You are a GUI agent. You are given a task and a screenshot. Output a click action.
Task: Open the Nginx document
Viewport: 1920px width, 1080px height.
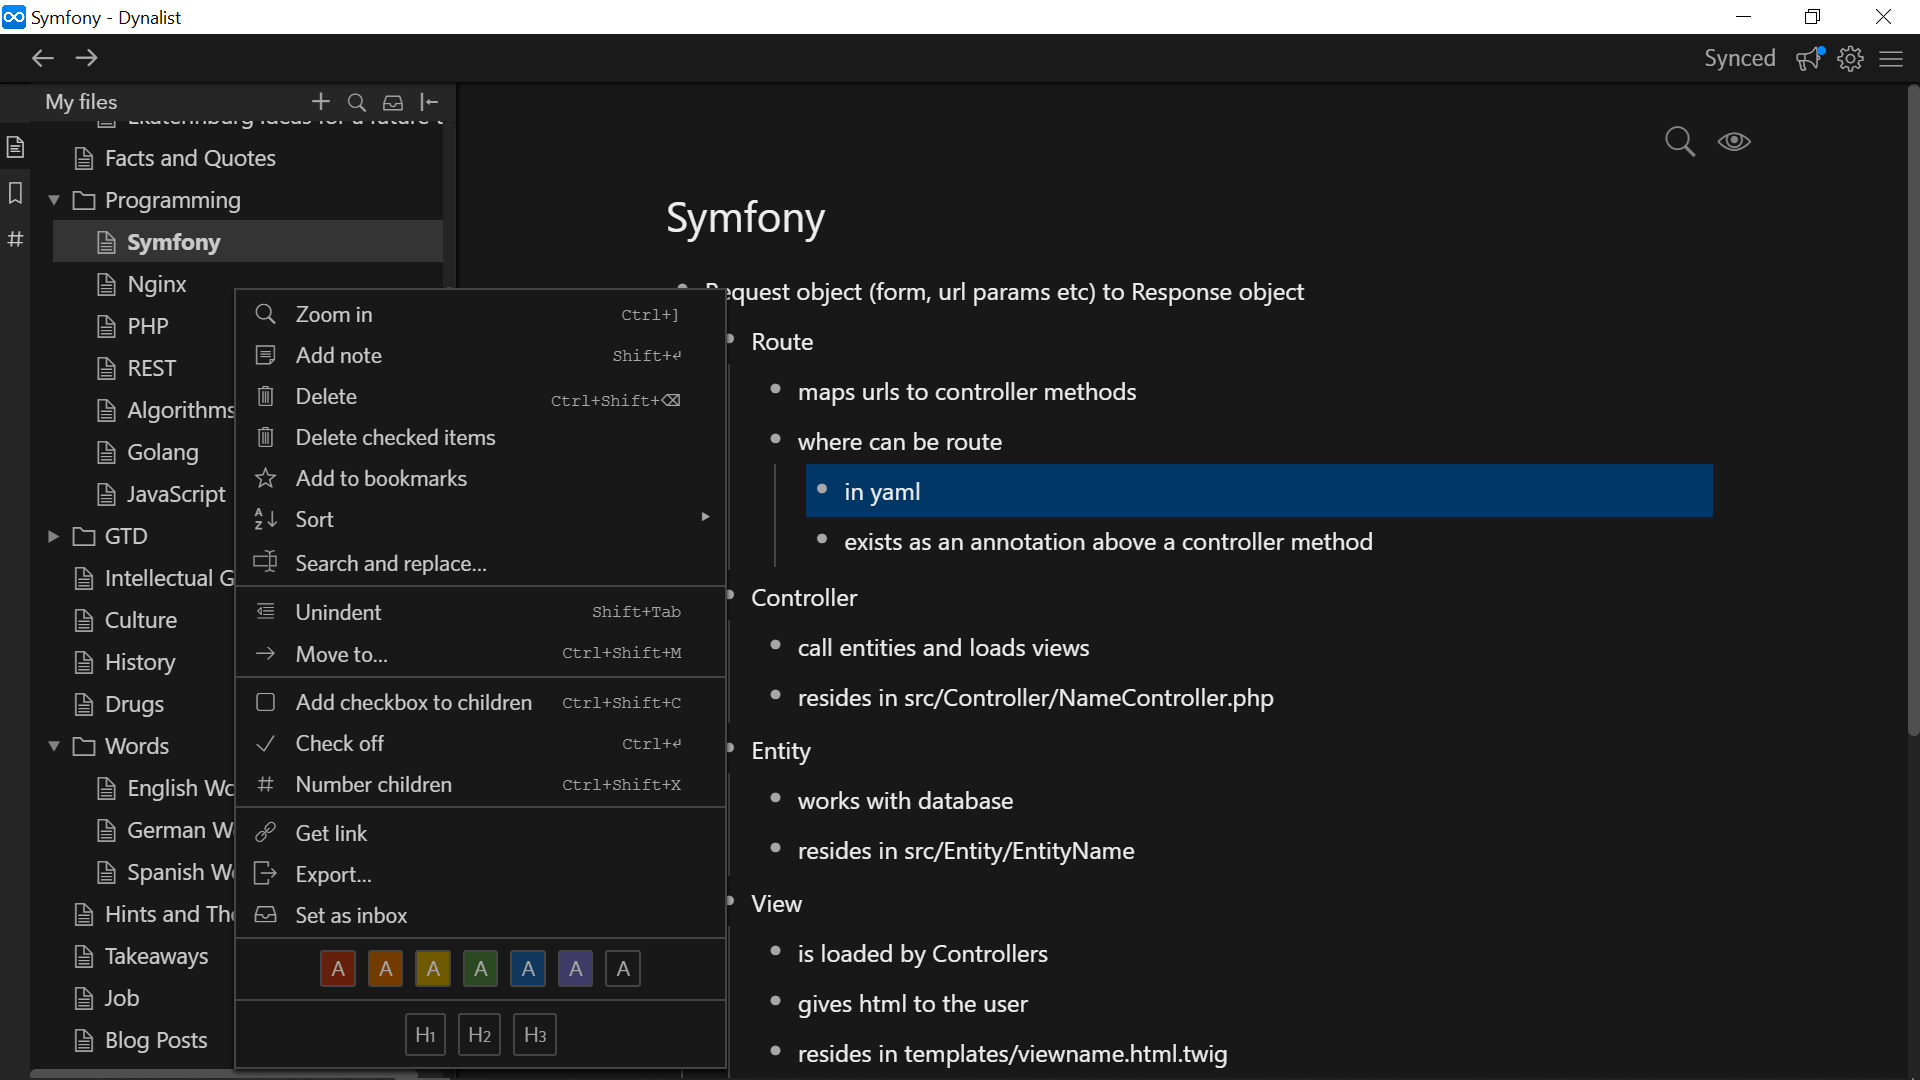tap(157, 284)
